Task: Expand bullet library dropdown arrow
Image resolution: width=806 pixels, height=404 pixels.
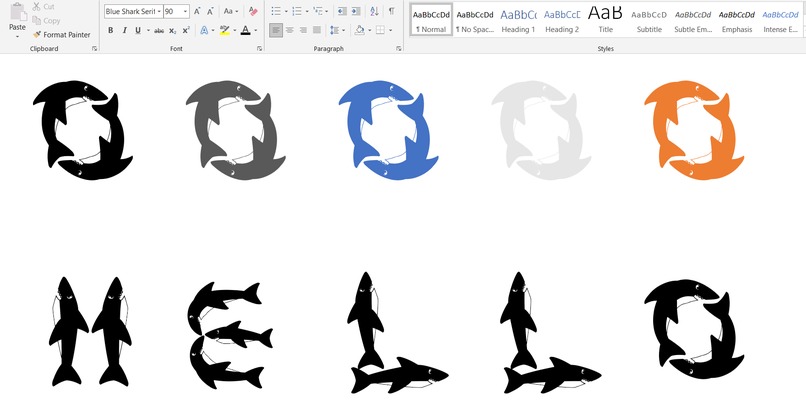Action: 286,11
